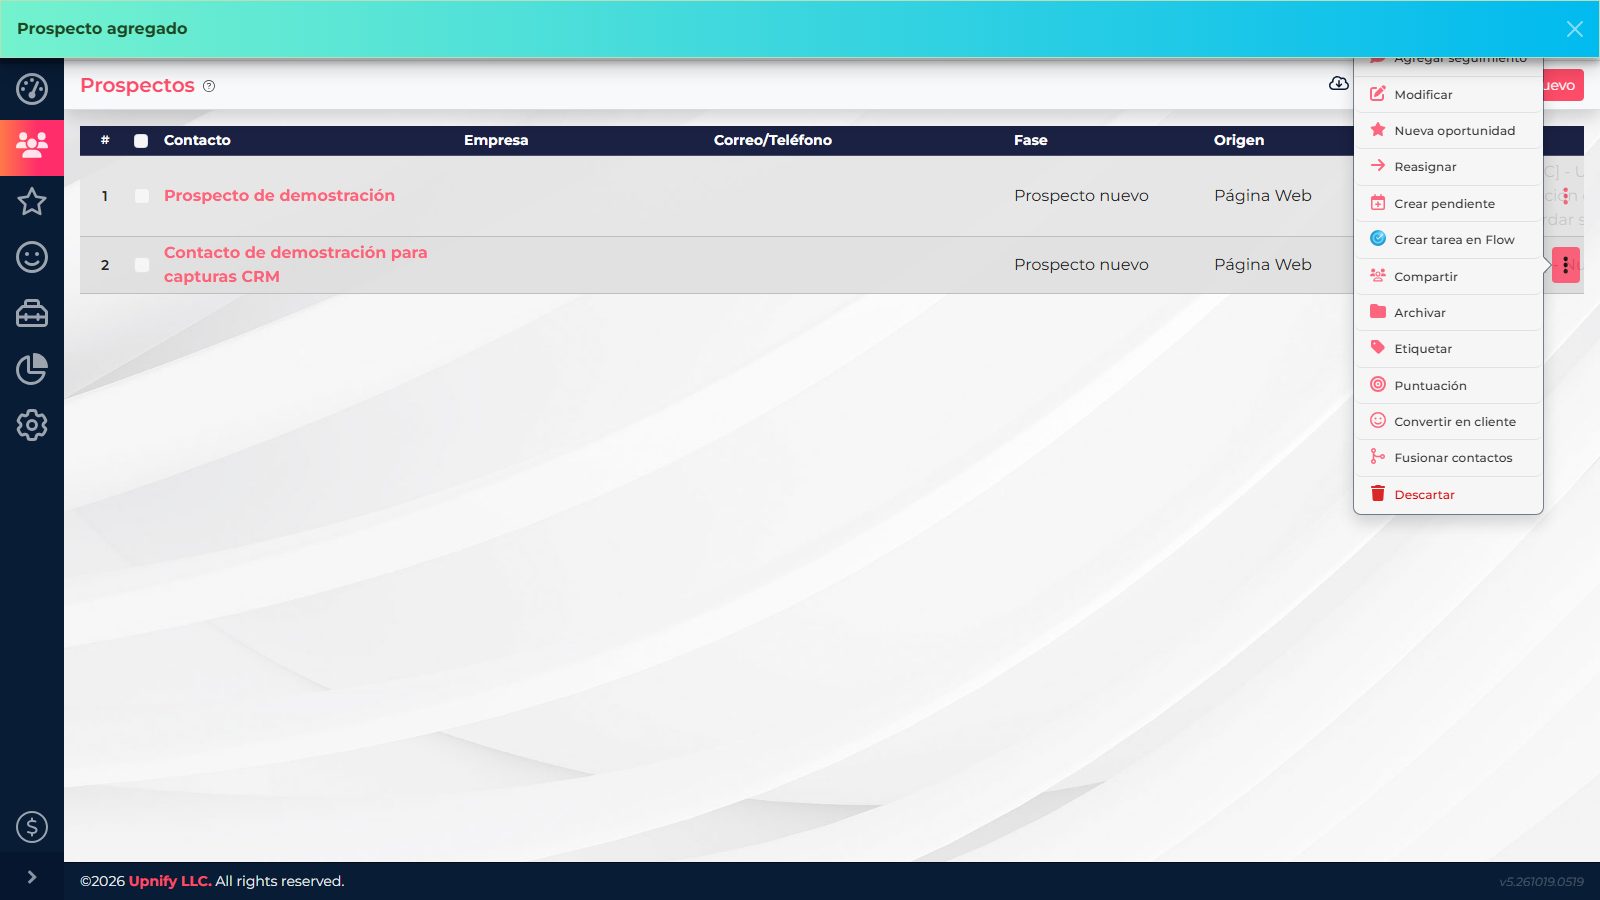Image resolution: width=1600 pixels, height=900 pixels.
Task: Toggle the select-all checkbox in table header
Action: [141, 141]
